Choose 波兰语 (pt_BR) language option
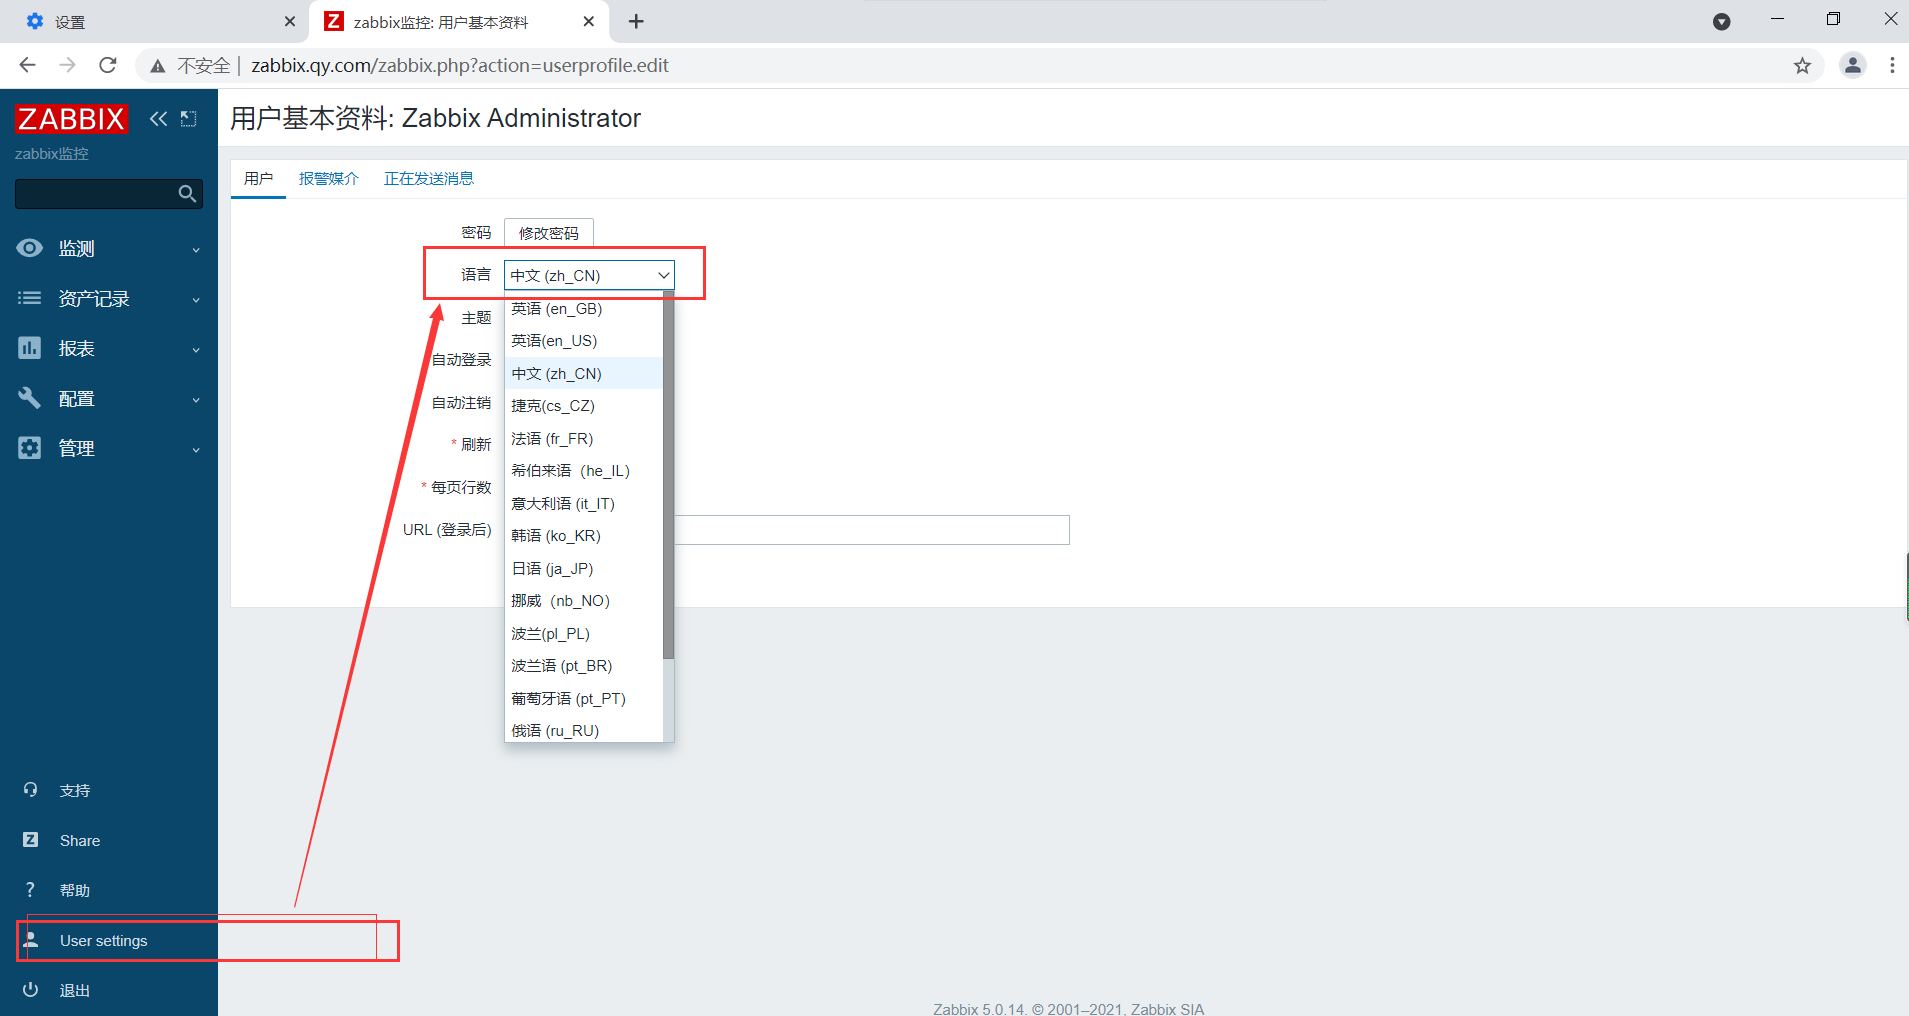Image resolution: width=1909 pixels, height=1016 pixels. click(584, 666)
